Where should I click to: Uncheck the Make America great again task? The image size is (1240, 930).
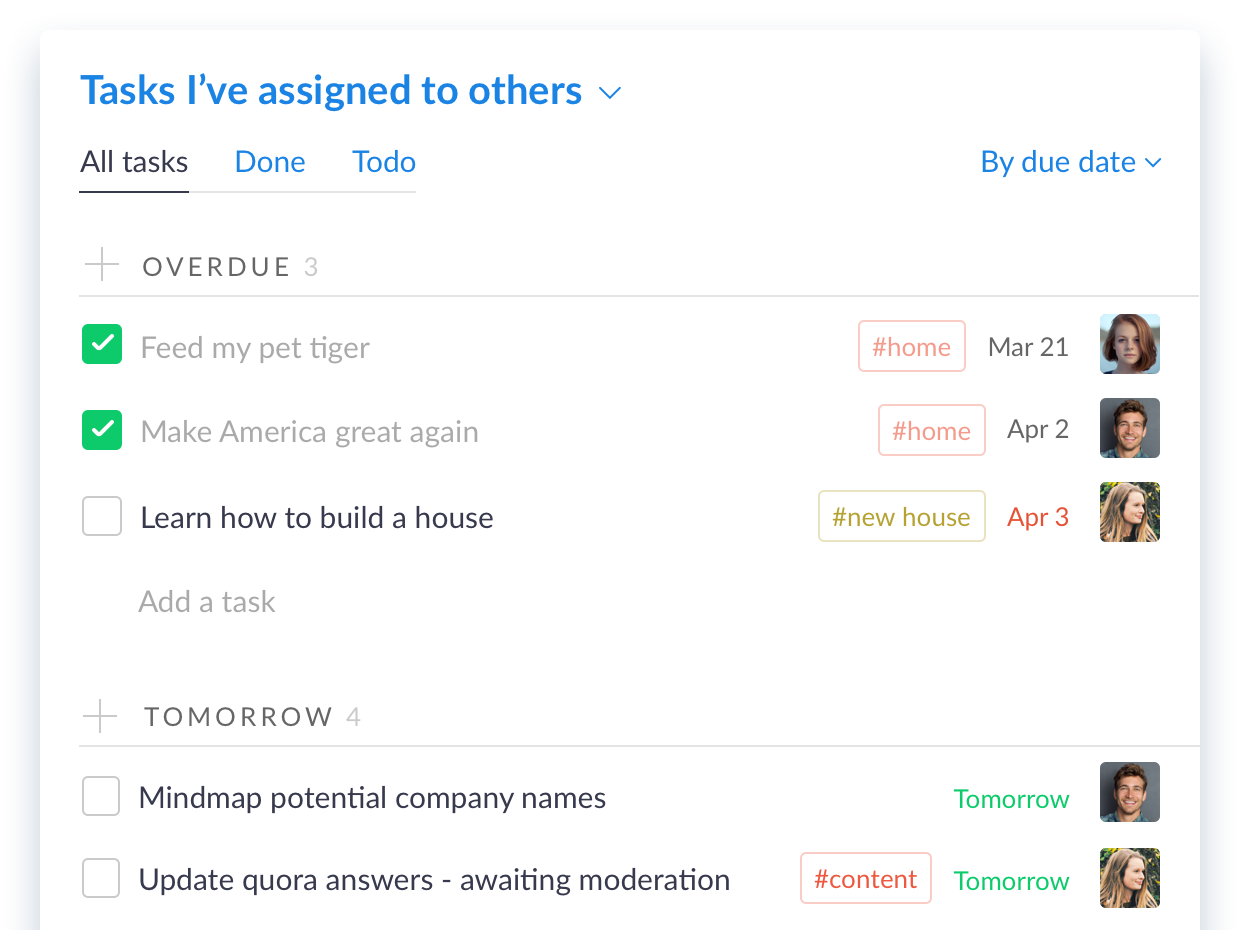(102, 430)
